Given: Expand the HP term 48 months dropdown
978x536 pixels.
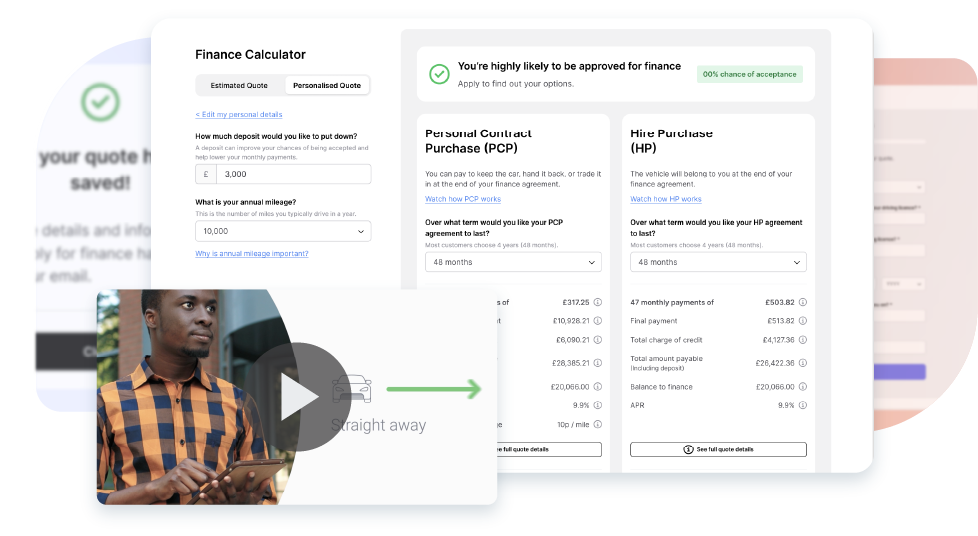Looking at the screenshot, I should tap(718, 262).
